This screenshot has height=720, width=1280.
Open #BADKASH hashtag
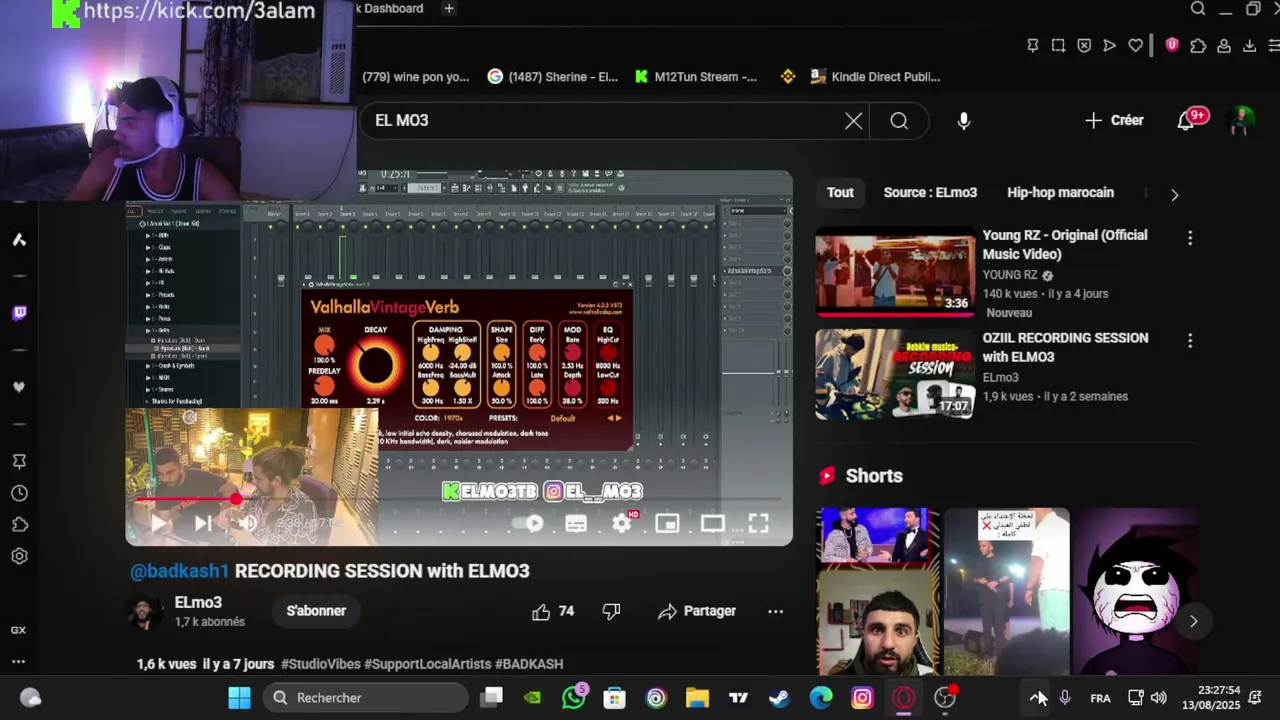(x=529, y=664)
